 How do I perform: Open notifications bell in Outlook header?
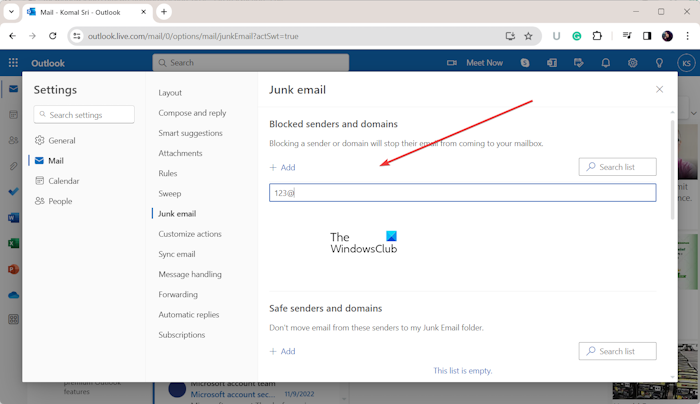(x=606, y=63)
